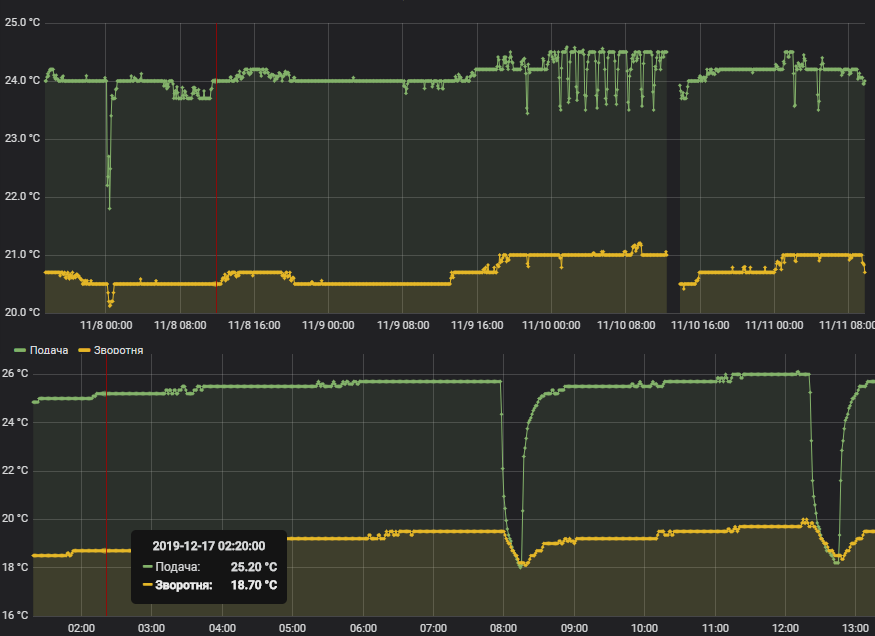Click the 06:00 time label on the lower chart
The width and height of the screenshot is (875, 636).
363,629
